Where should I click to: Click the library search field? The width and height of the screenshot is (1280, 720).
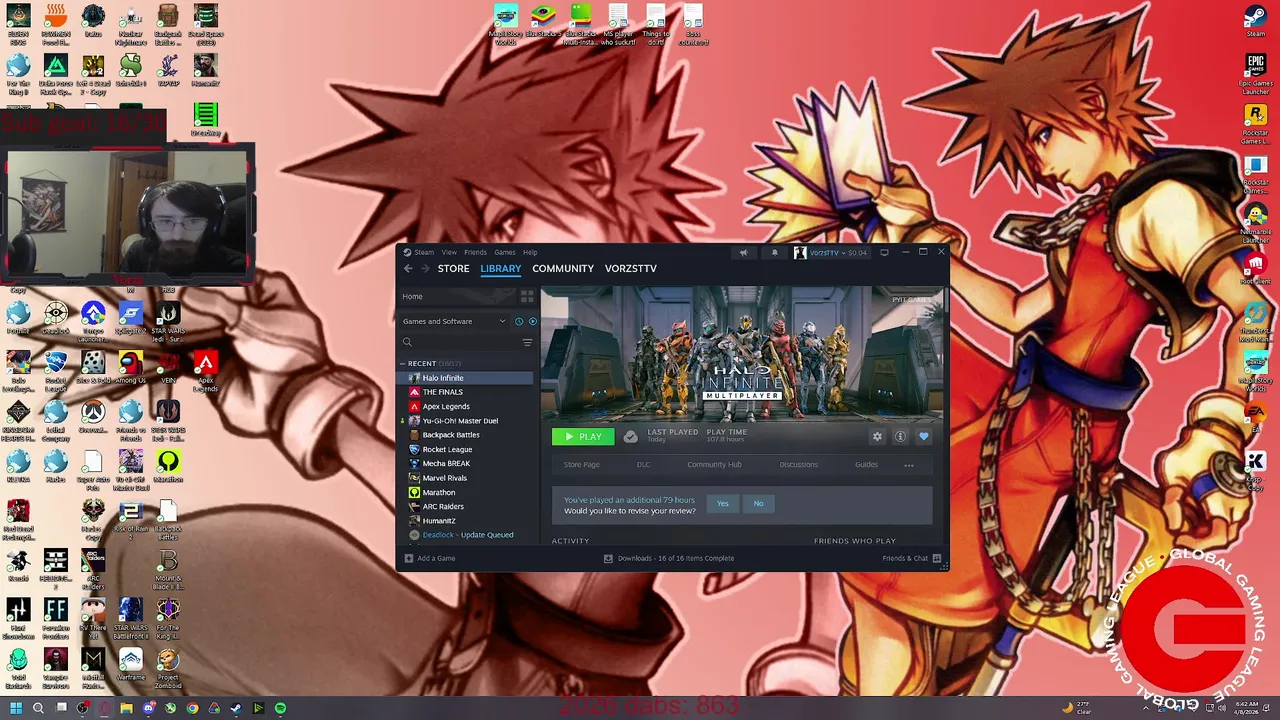459,342
